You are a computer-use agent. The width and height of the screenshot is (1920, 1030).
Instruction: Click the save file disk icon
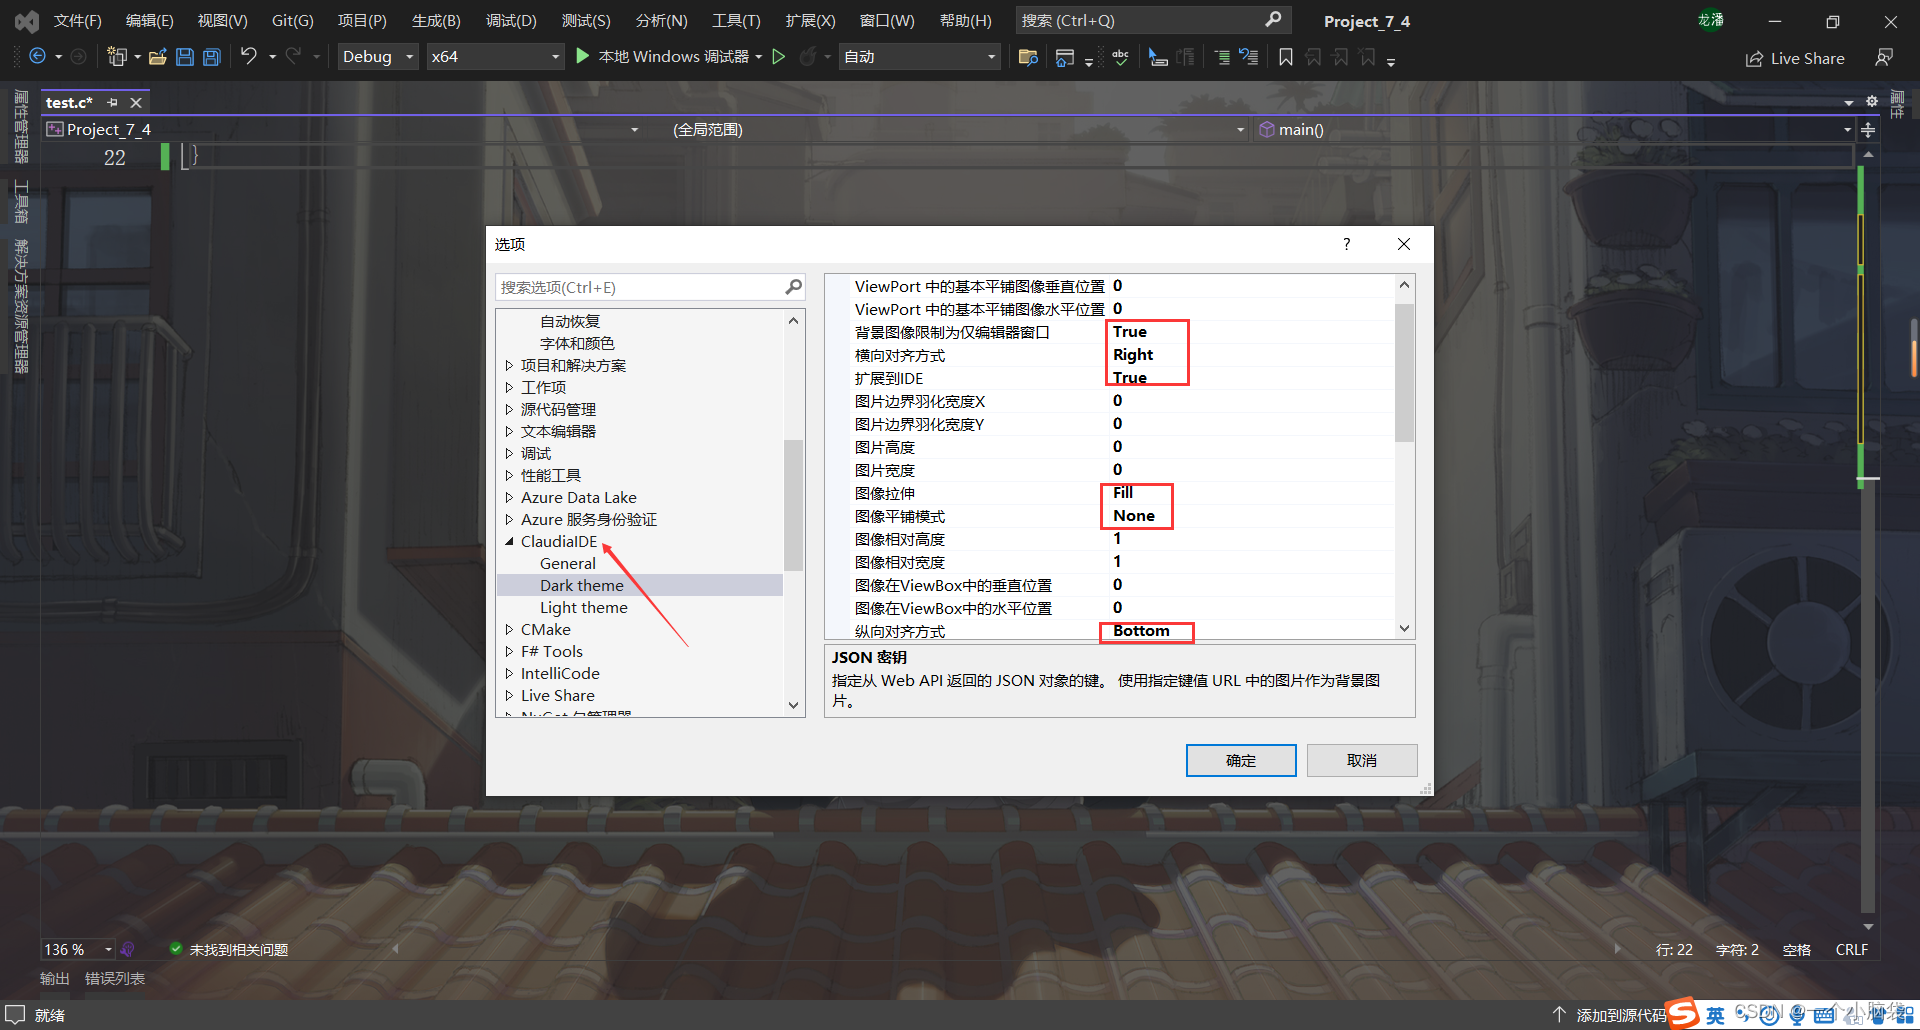[x=185, y=57]
